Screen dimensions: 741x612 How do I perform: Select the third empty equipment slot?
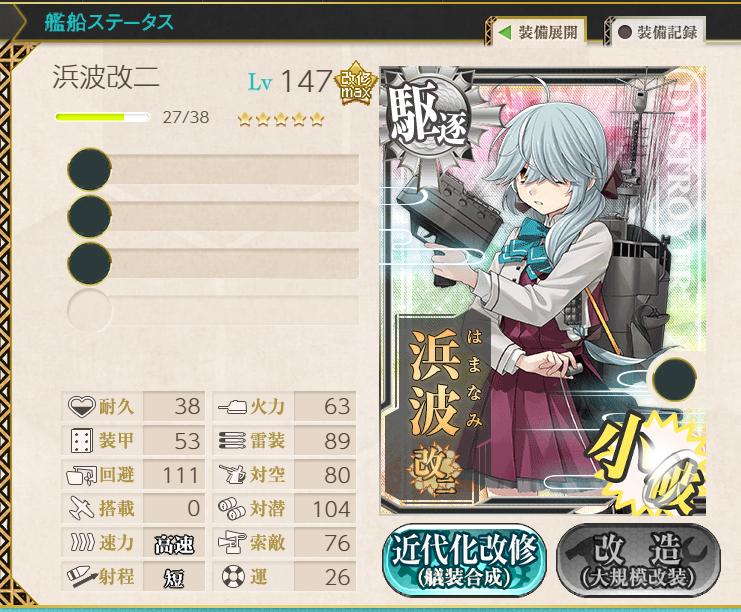(x=214, y=263)
